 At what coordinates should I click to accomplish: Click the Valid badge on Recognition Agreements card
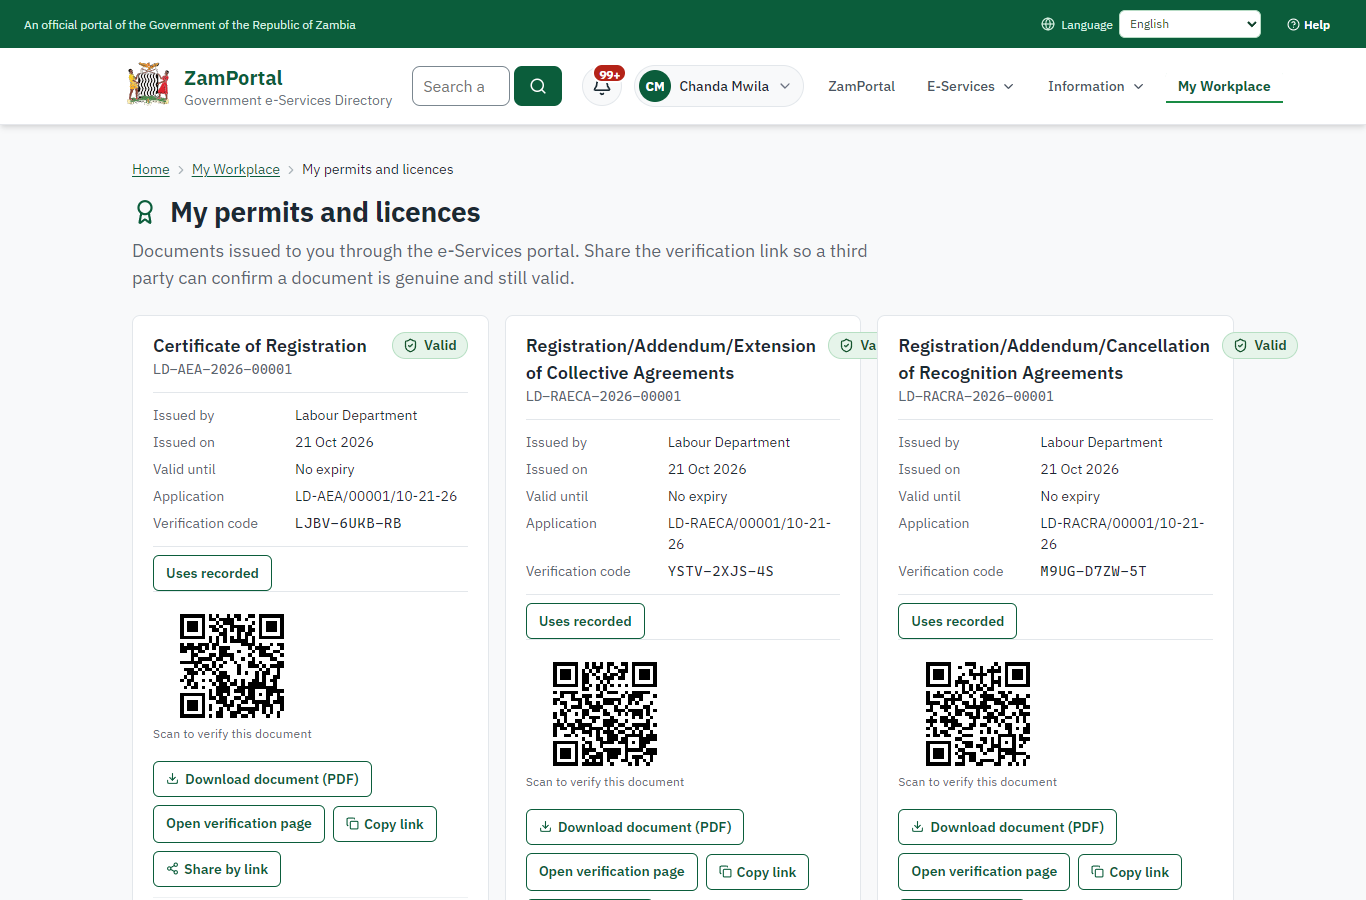point(1260,346)
